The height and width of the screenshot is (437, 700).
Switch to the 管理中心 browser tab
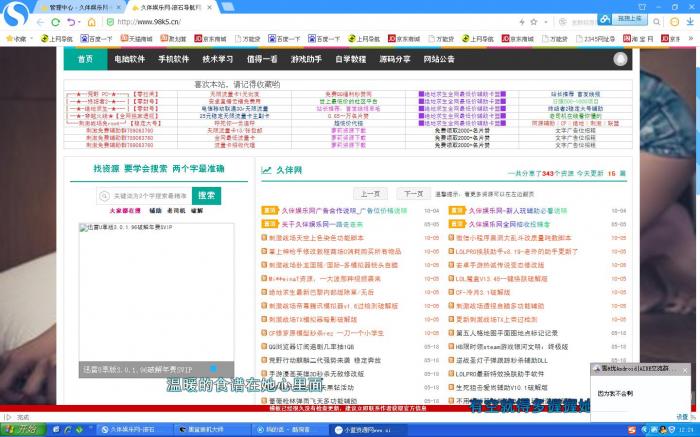coord(85,6)
